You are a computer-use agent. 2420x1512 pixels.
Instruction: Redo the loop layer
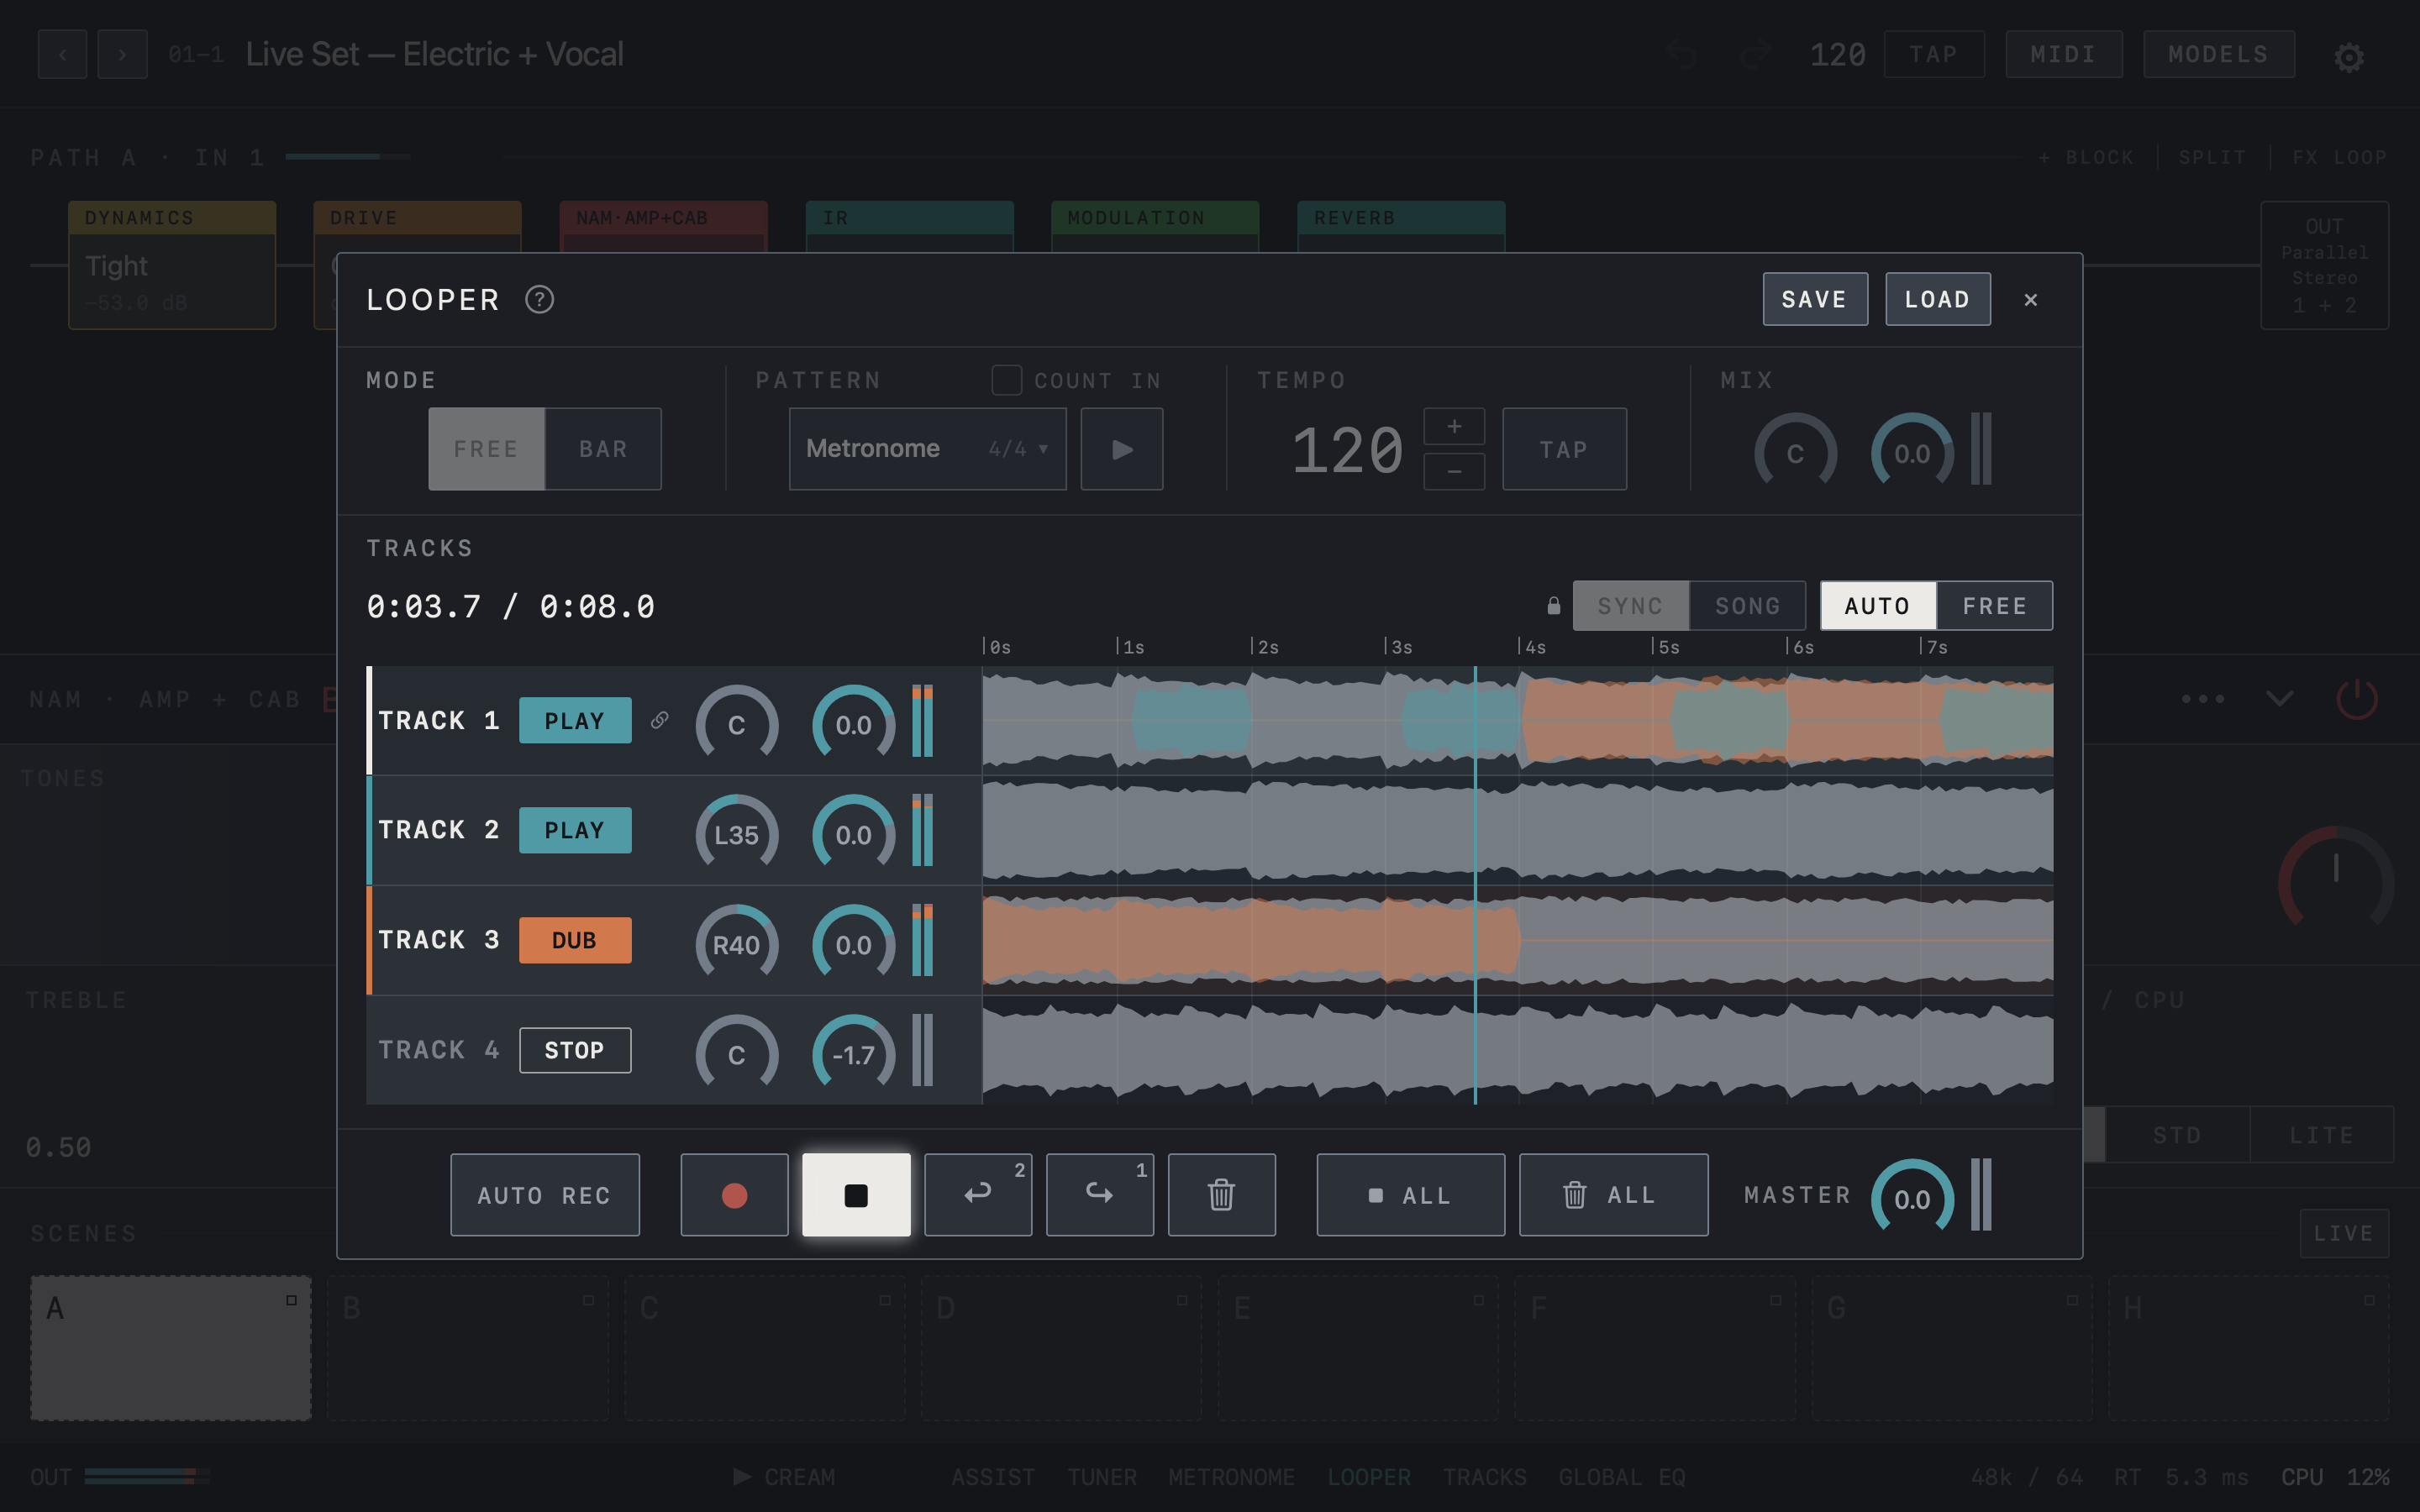[x=1100, y=1195]
